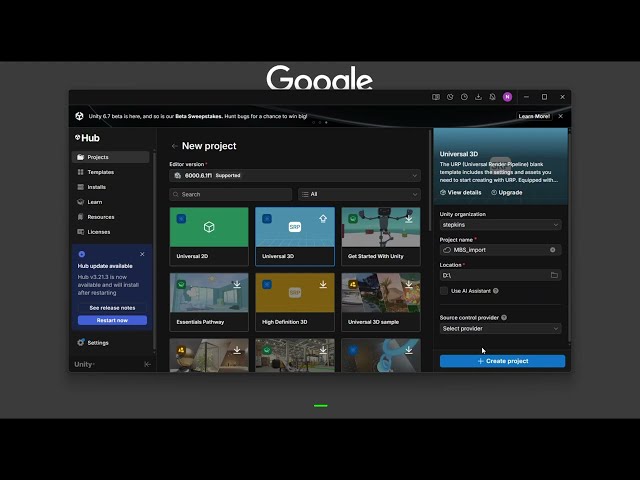Download the High Definition 3D template
The width and height of the screenshot is (640, 480).
click(323, 284)
